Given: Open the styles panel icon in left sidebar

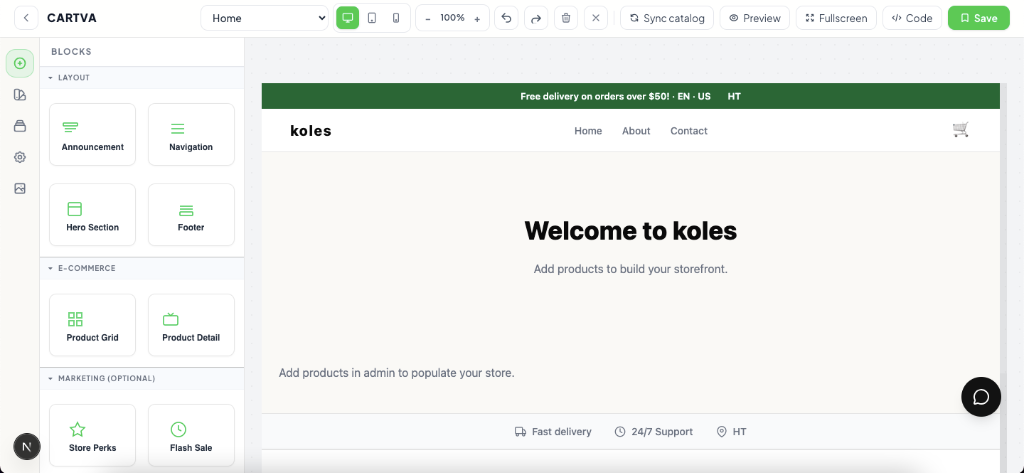Looking at the screenshot, I should (x=20, y=95).
